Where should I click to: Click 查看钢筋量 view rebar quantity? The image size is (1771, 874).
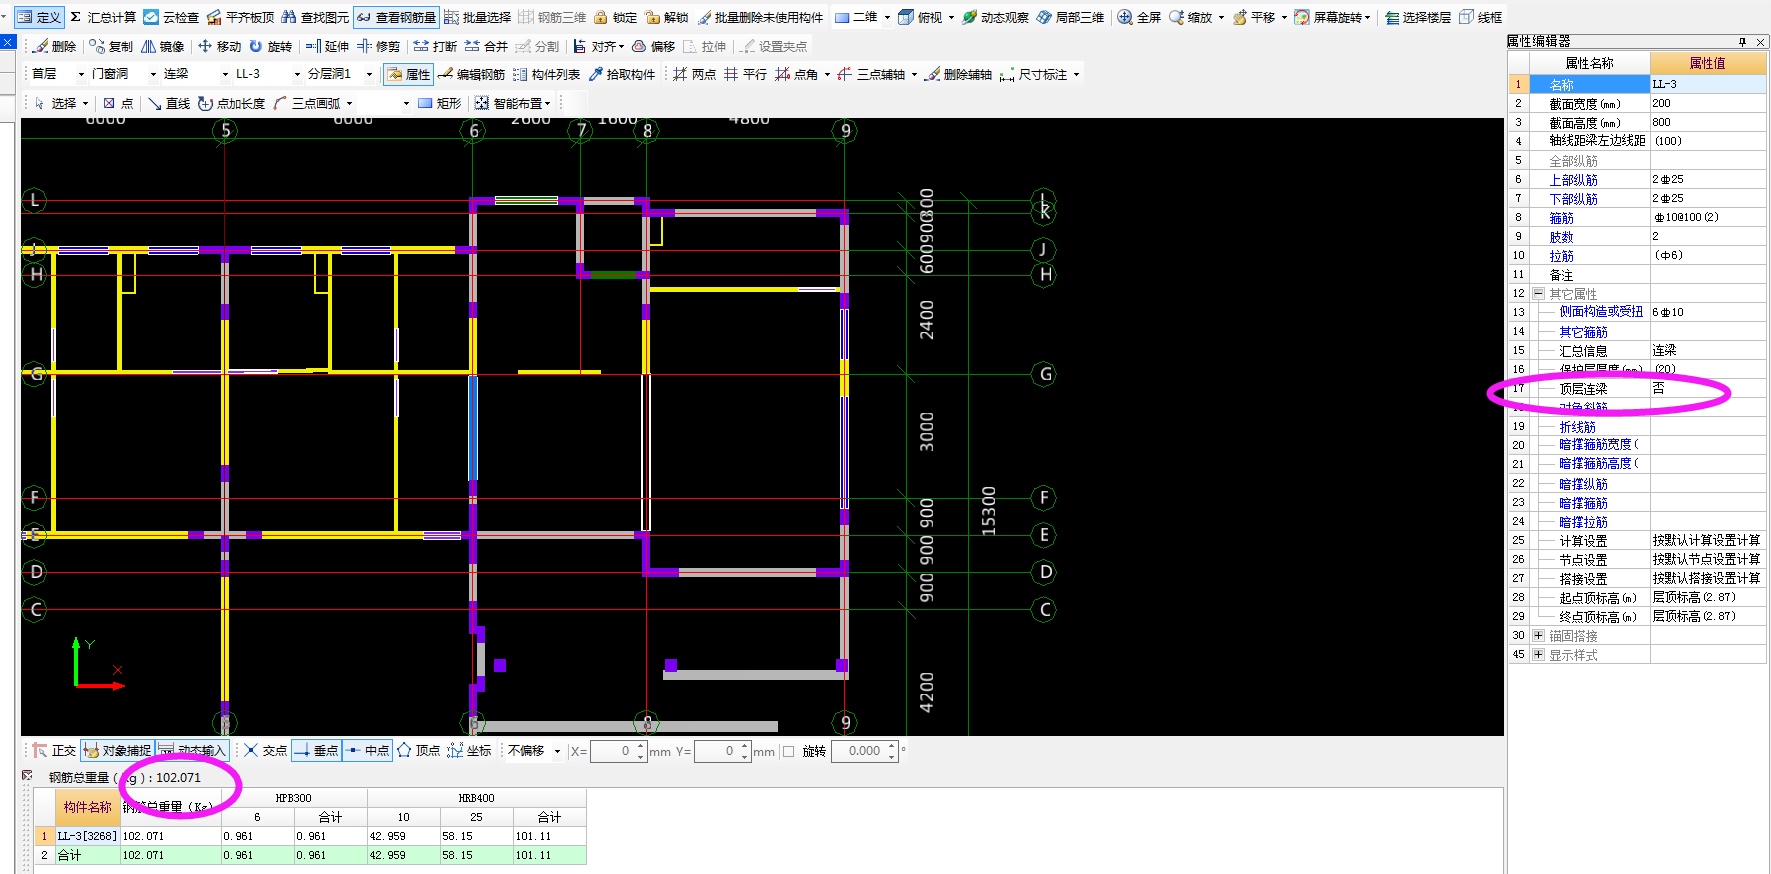pyautogui.click(x=396, y=17)
